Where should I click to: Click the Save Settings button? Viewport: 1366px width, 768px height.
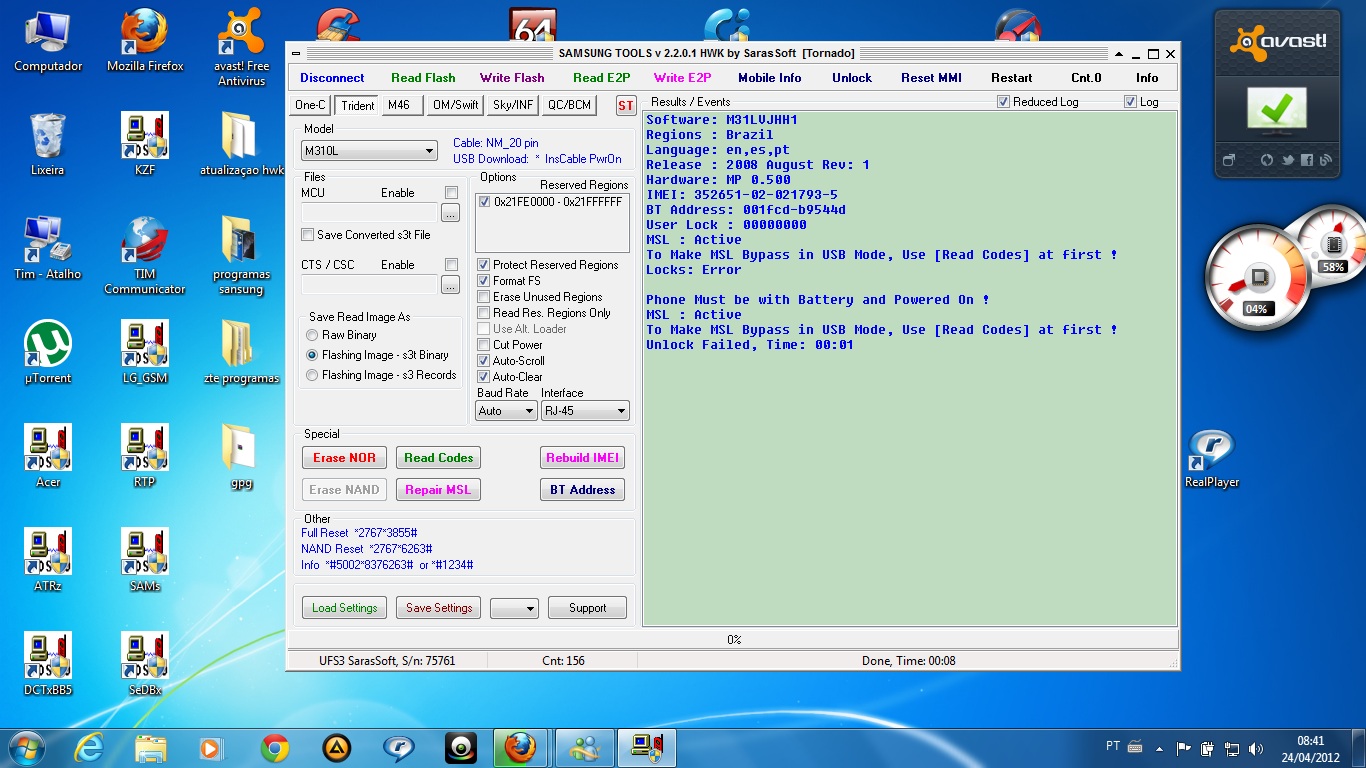coord(438,608)
